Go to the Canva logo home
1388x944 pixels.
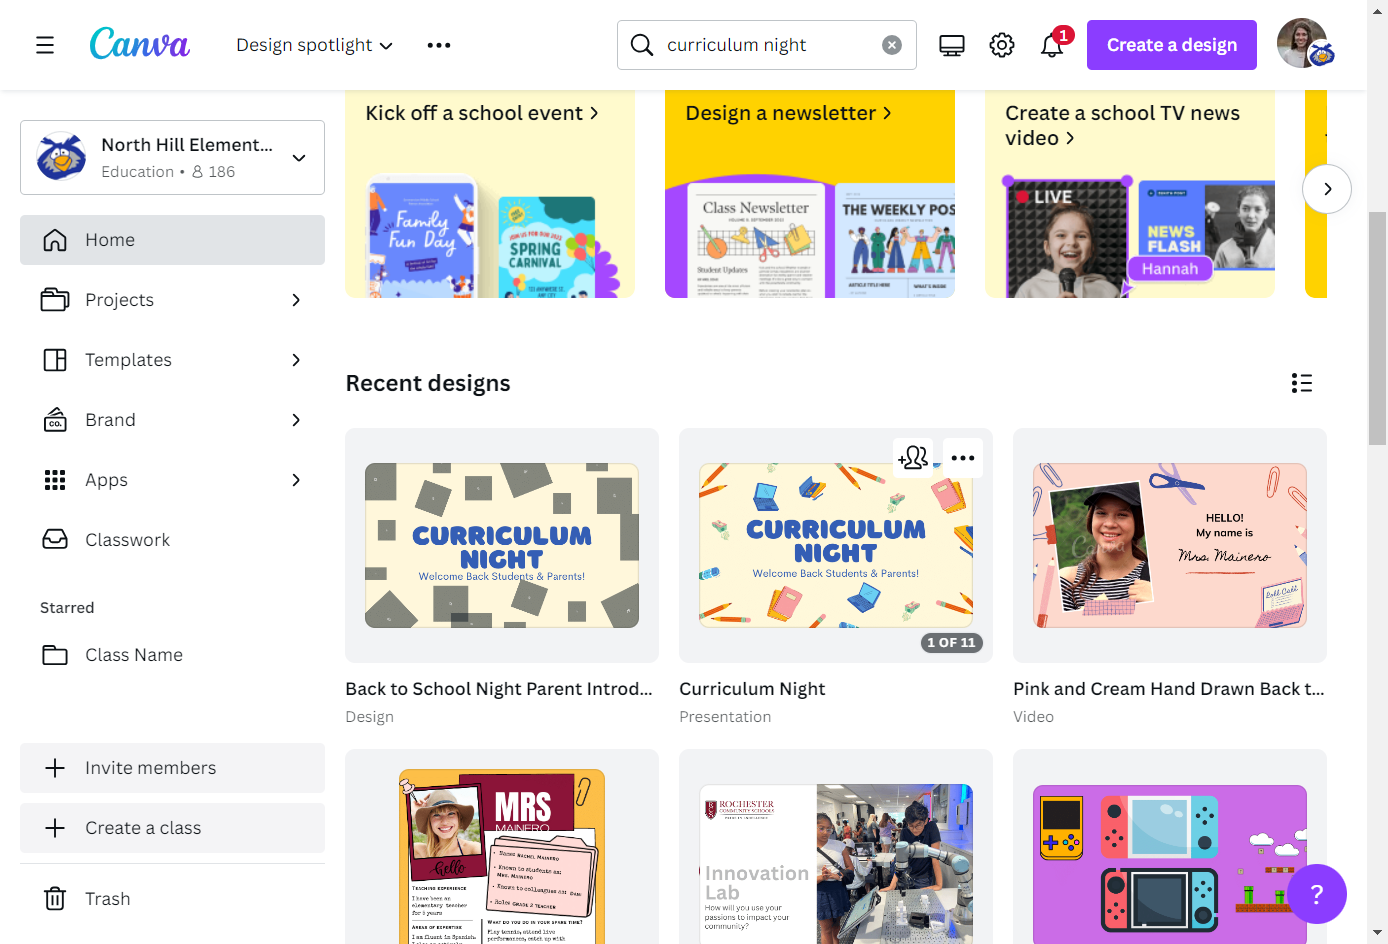(x=140, y=44)
